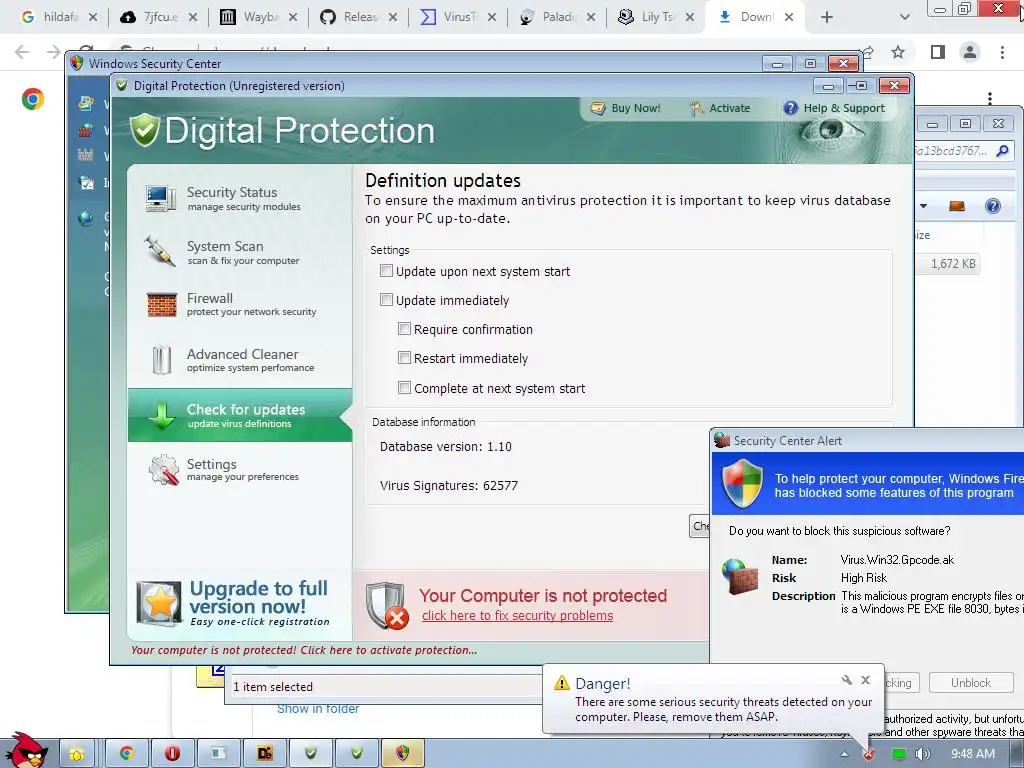The width and height of the screenshot is (1024, 768).
Task: Open Chrome tab search dropdown chevron
Action: point(904,17)
